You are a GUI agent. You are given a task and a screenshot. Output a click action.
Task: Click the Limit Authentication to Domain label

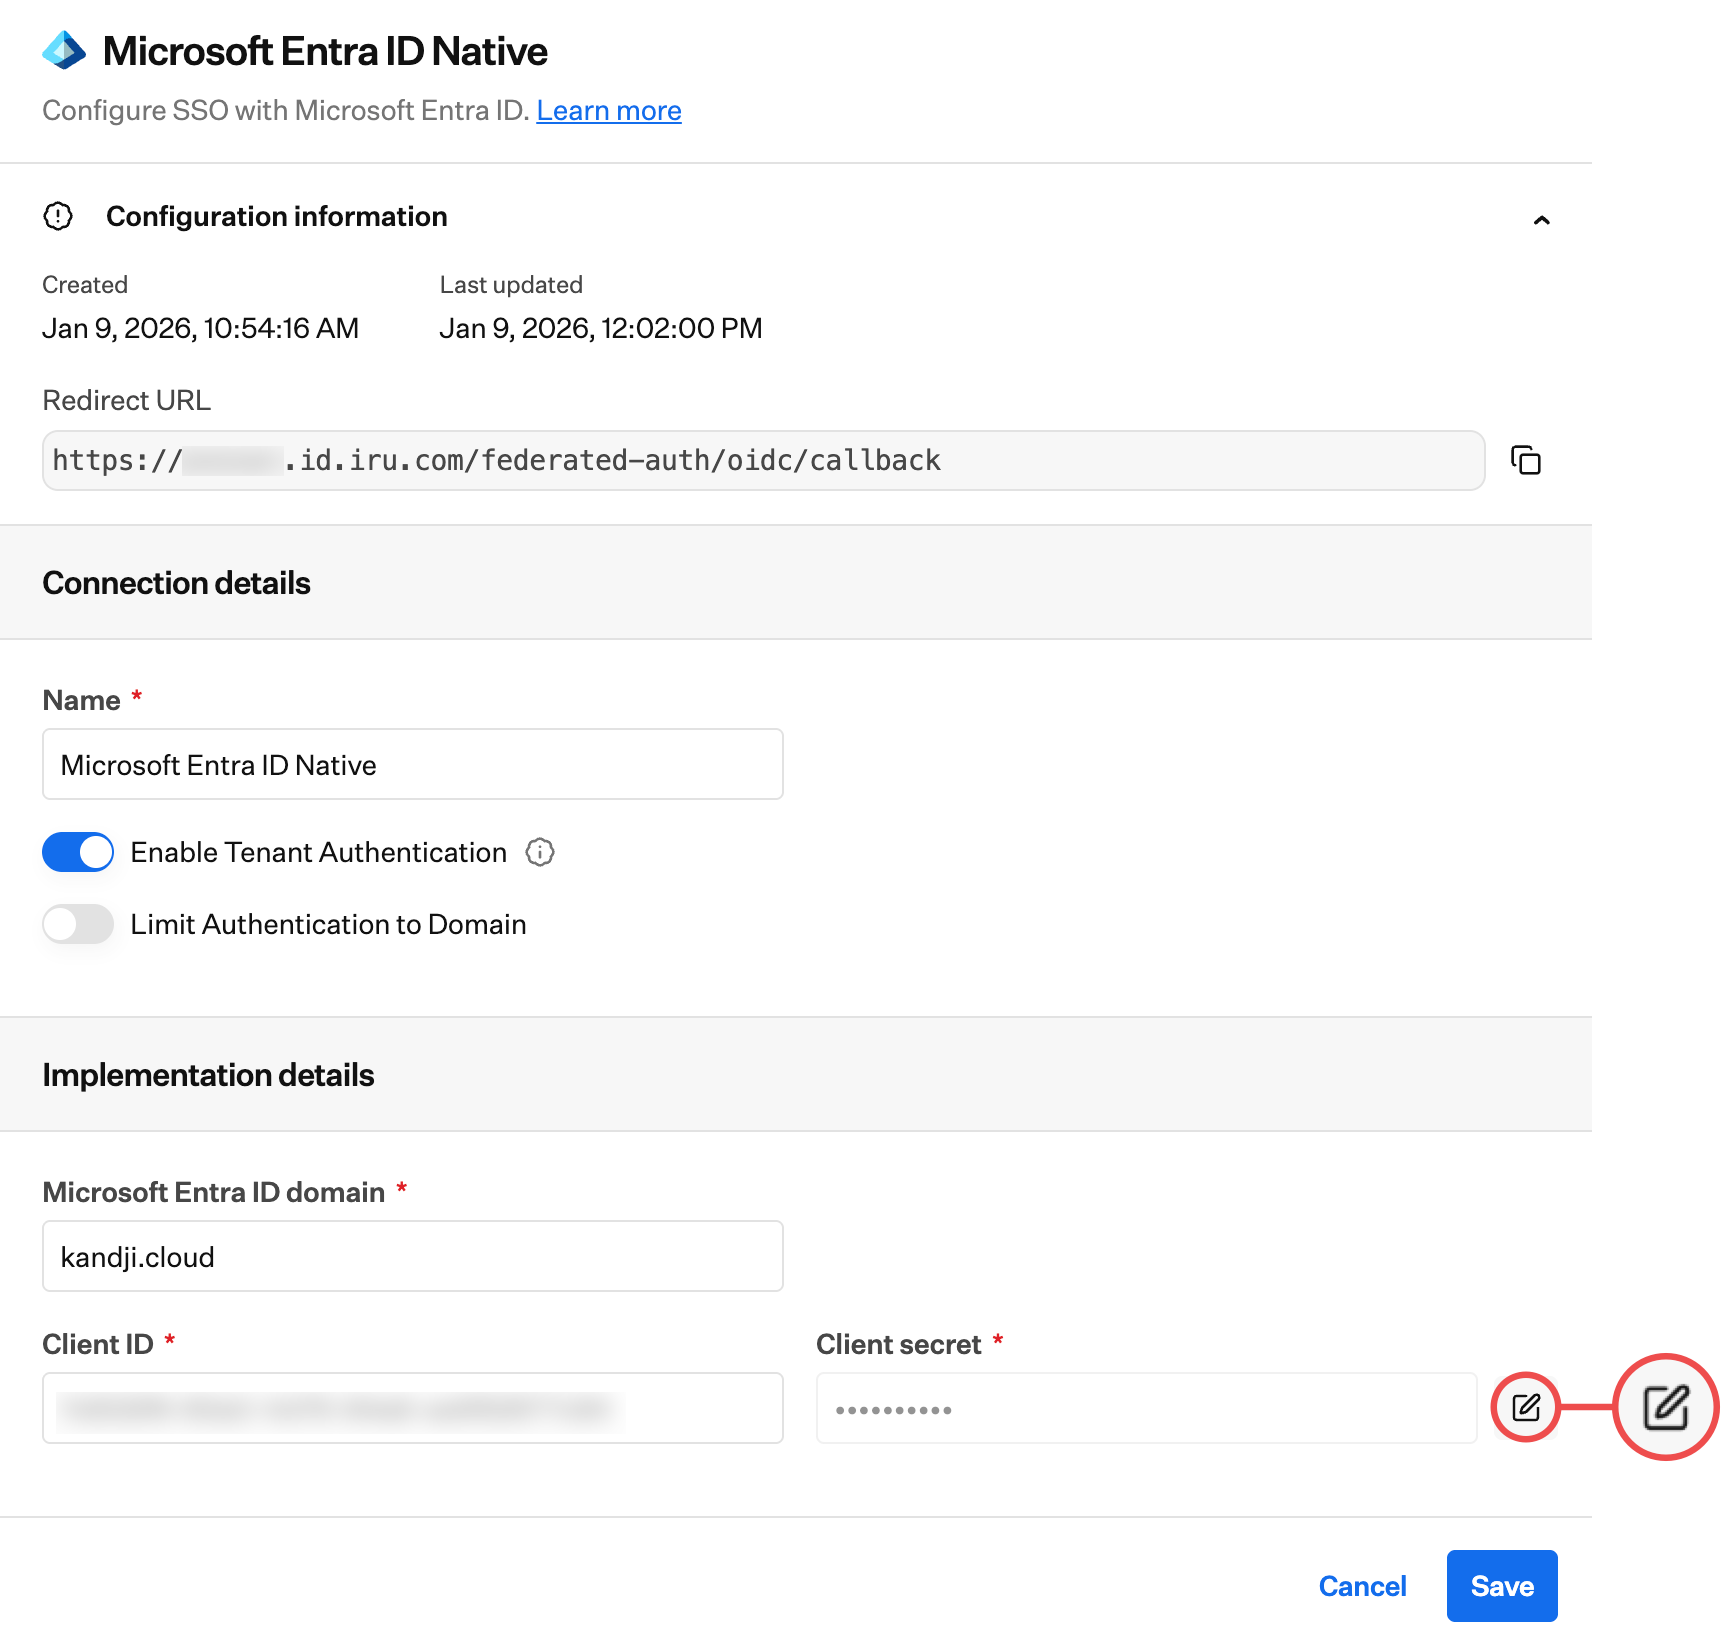(x=329, y=924)
